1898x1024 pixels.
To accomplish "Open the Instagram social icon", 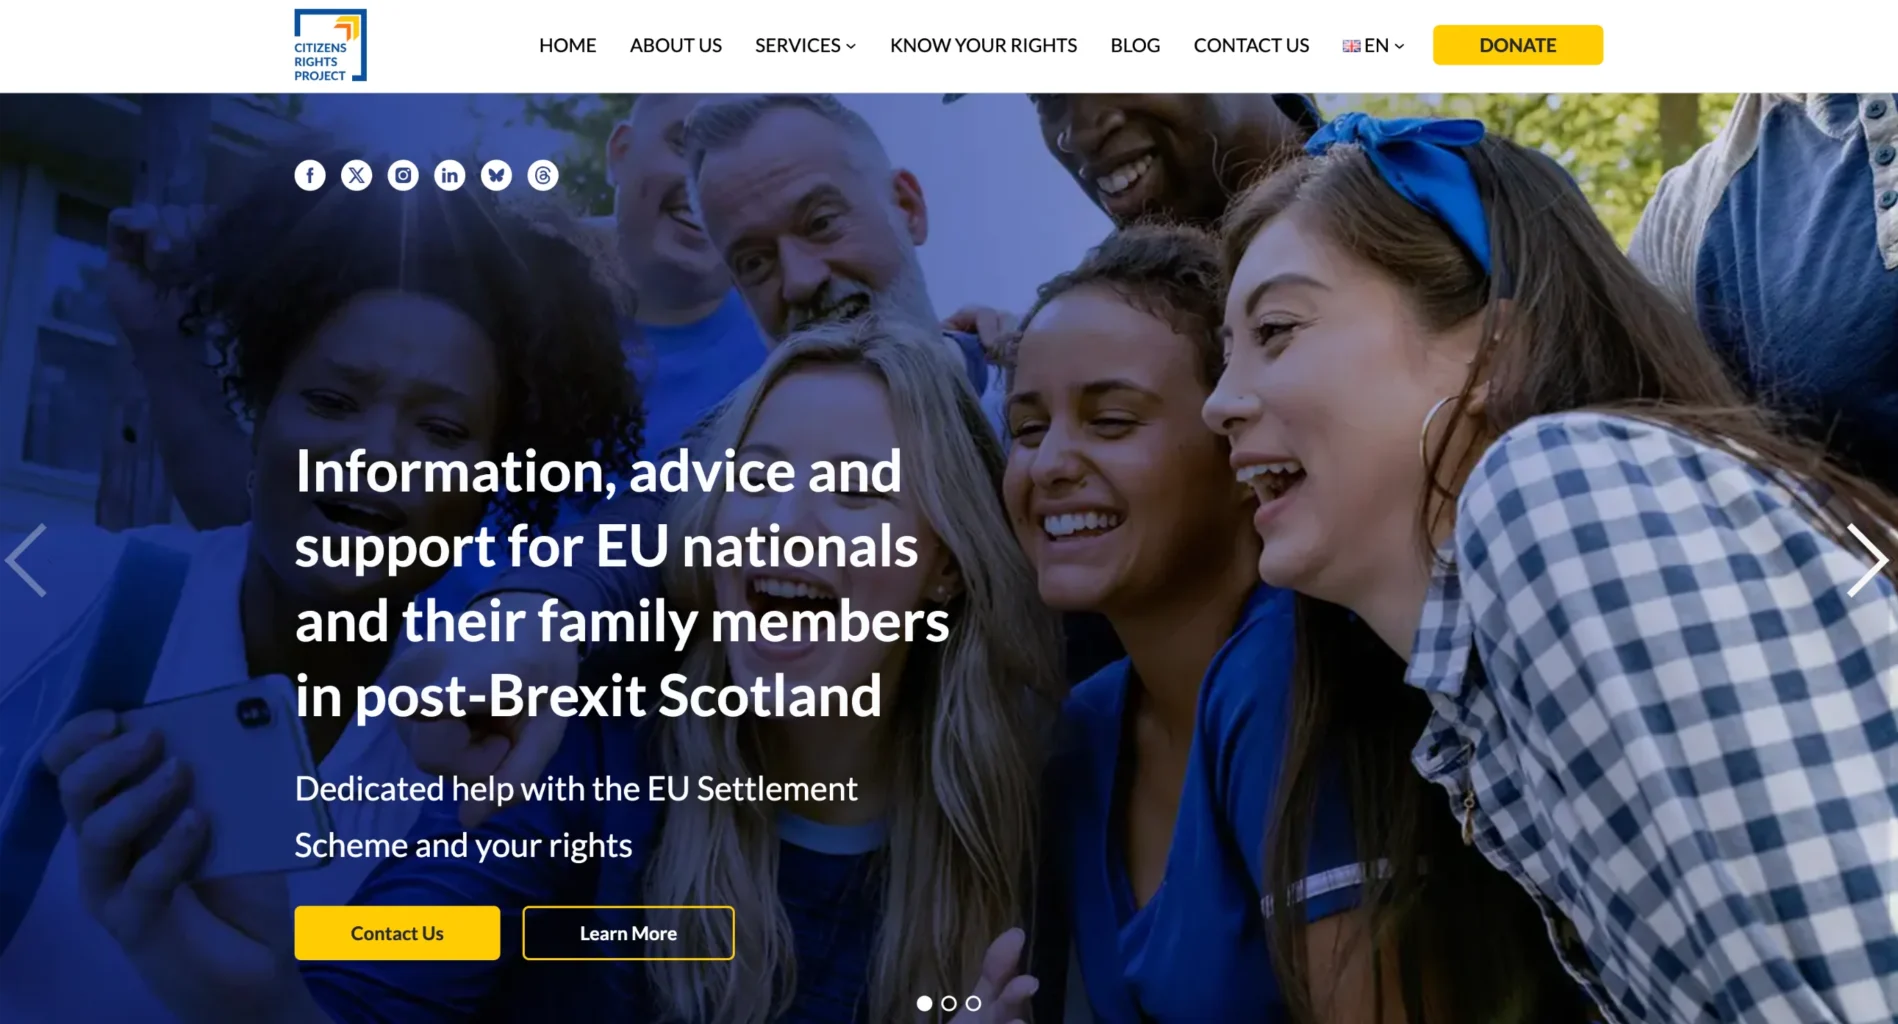I will (403, 176).
